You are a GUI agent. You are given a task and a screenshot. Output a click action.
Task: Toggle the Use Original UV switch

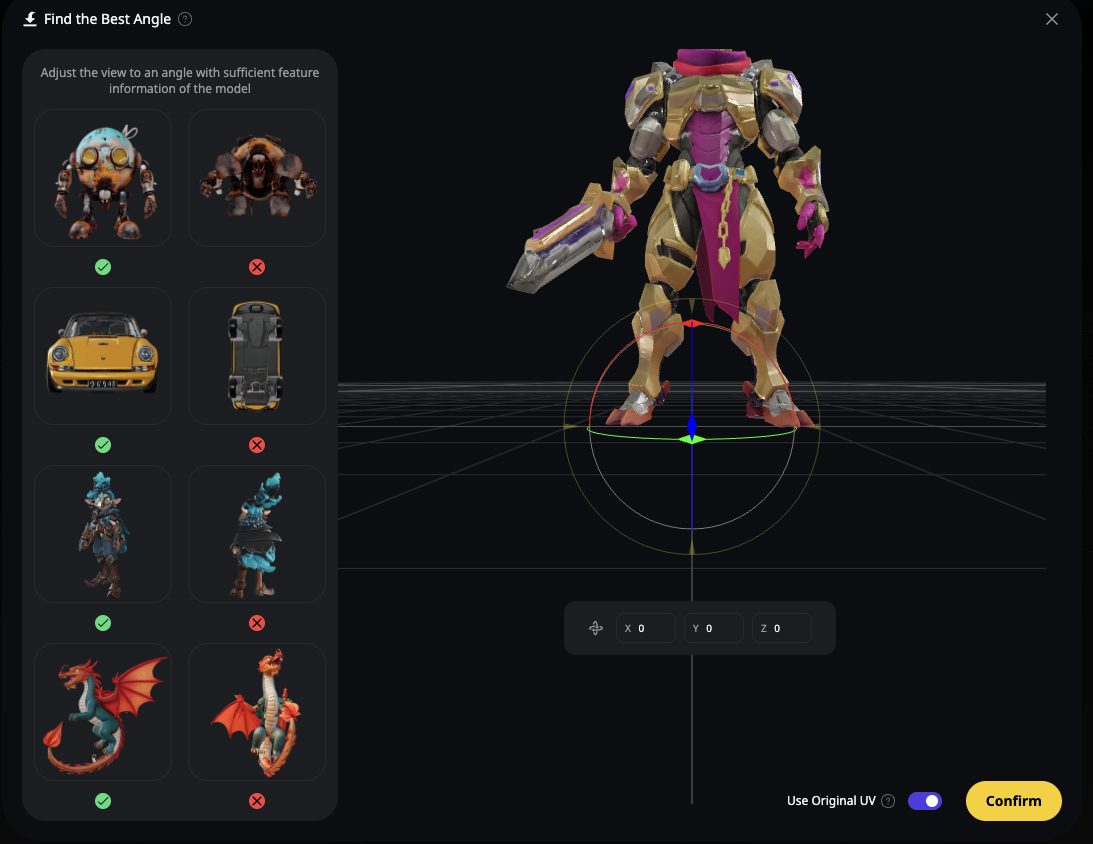click(924, 801)
